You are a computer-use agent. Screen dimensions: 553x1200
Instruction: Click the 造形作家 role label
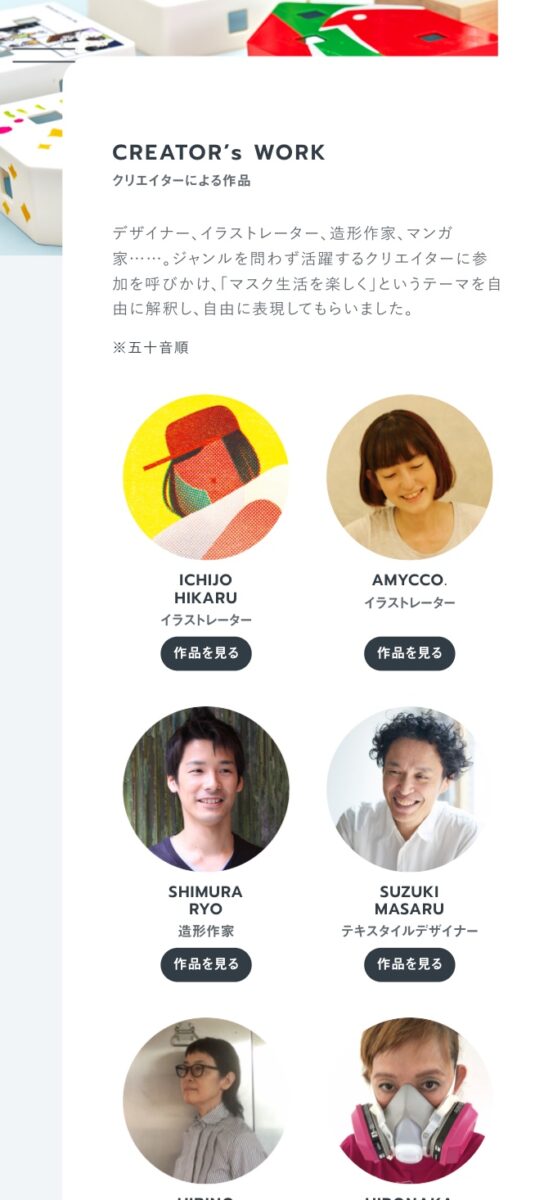(x=206, y=931)
